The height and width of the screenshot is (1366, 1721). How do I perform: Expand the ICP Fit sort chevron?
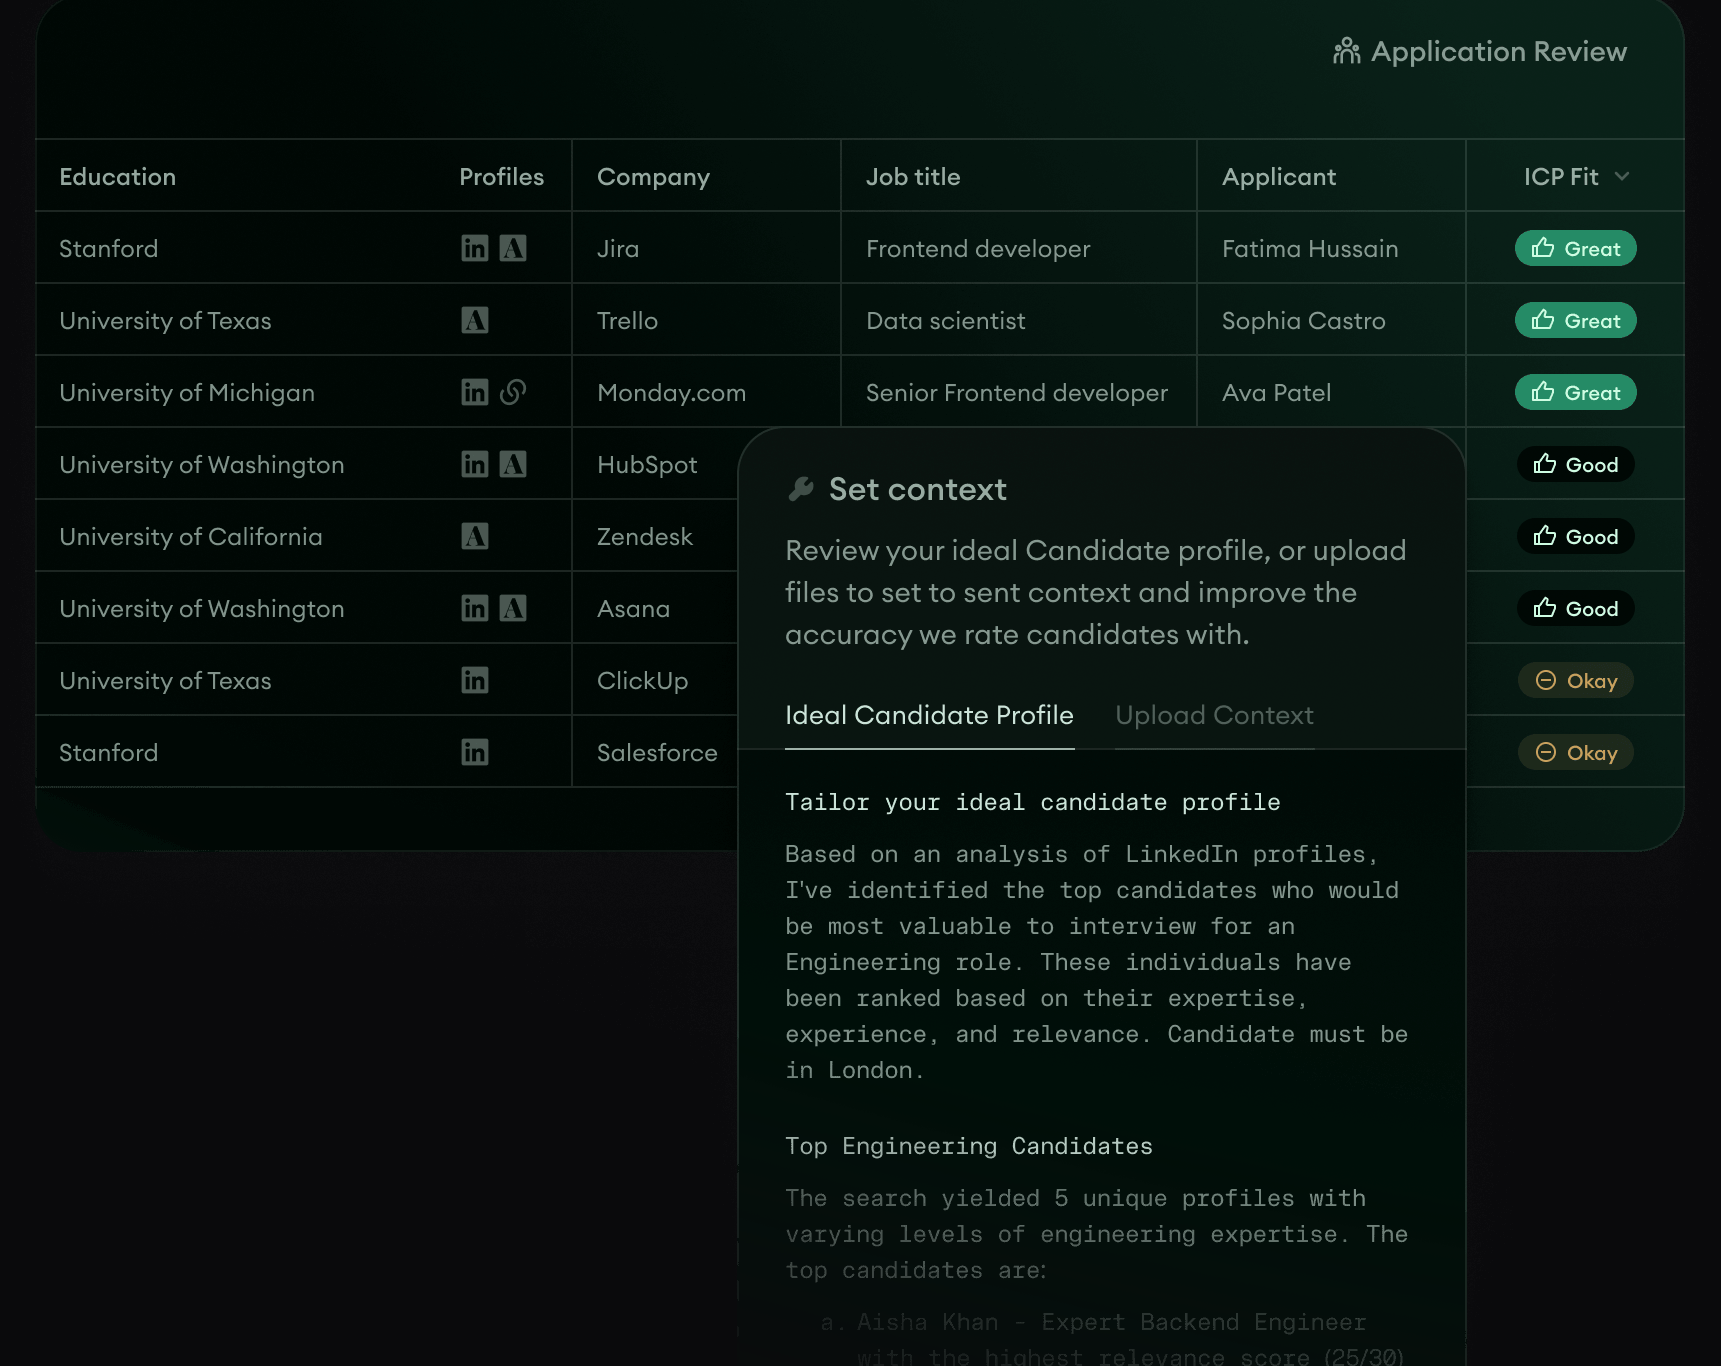[1622, 176]
